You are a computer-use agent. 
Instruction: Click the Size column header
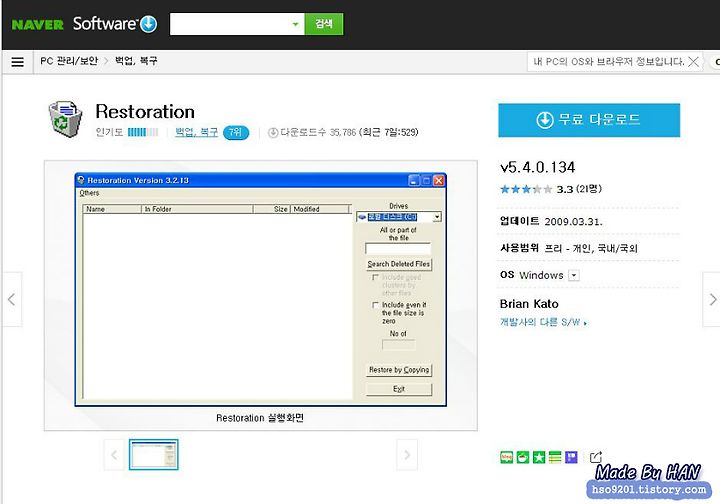tap(271, 209)
